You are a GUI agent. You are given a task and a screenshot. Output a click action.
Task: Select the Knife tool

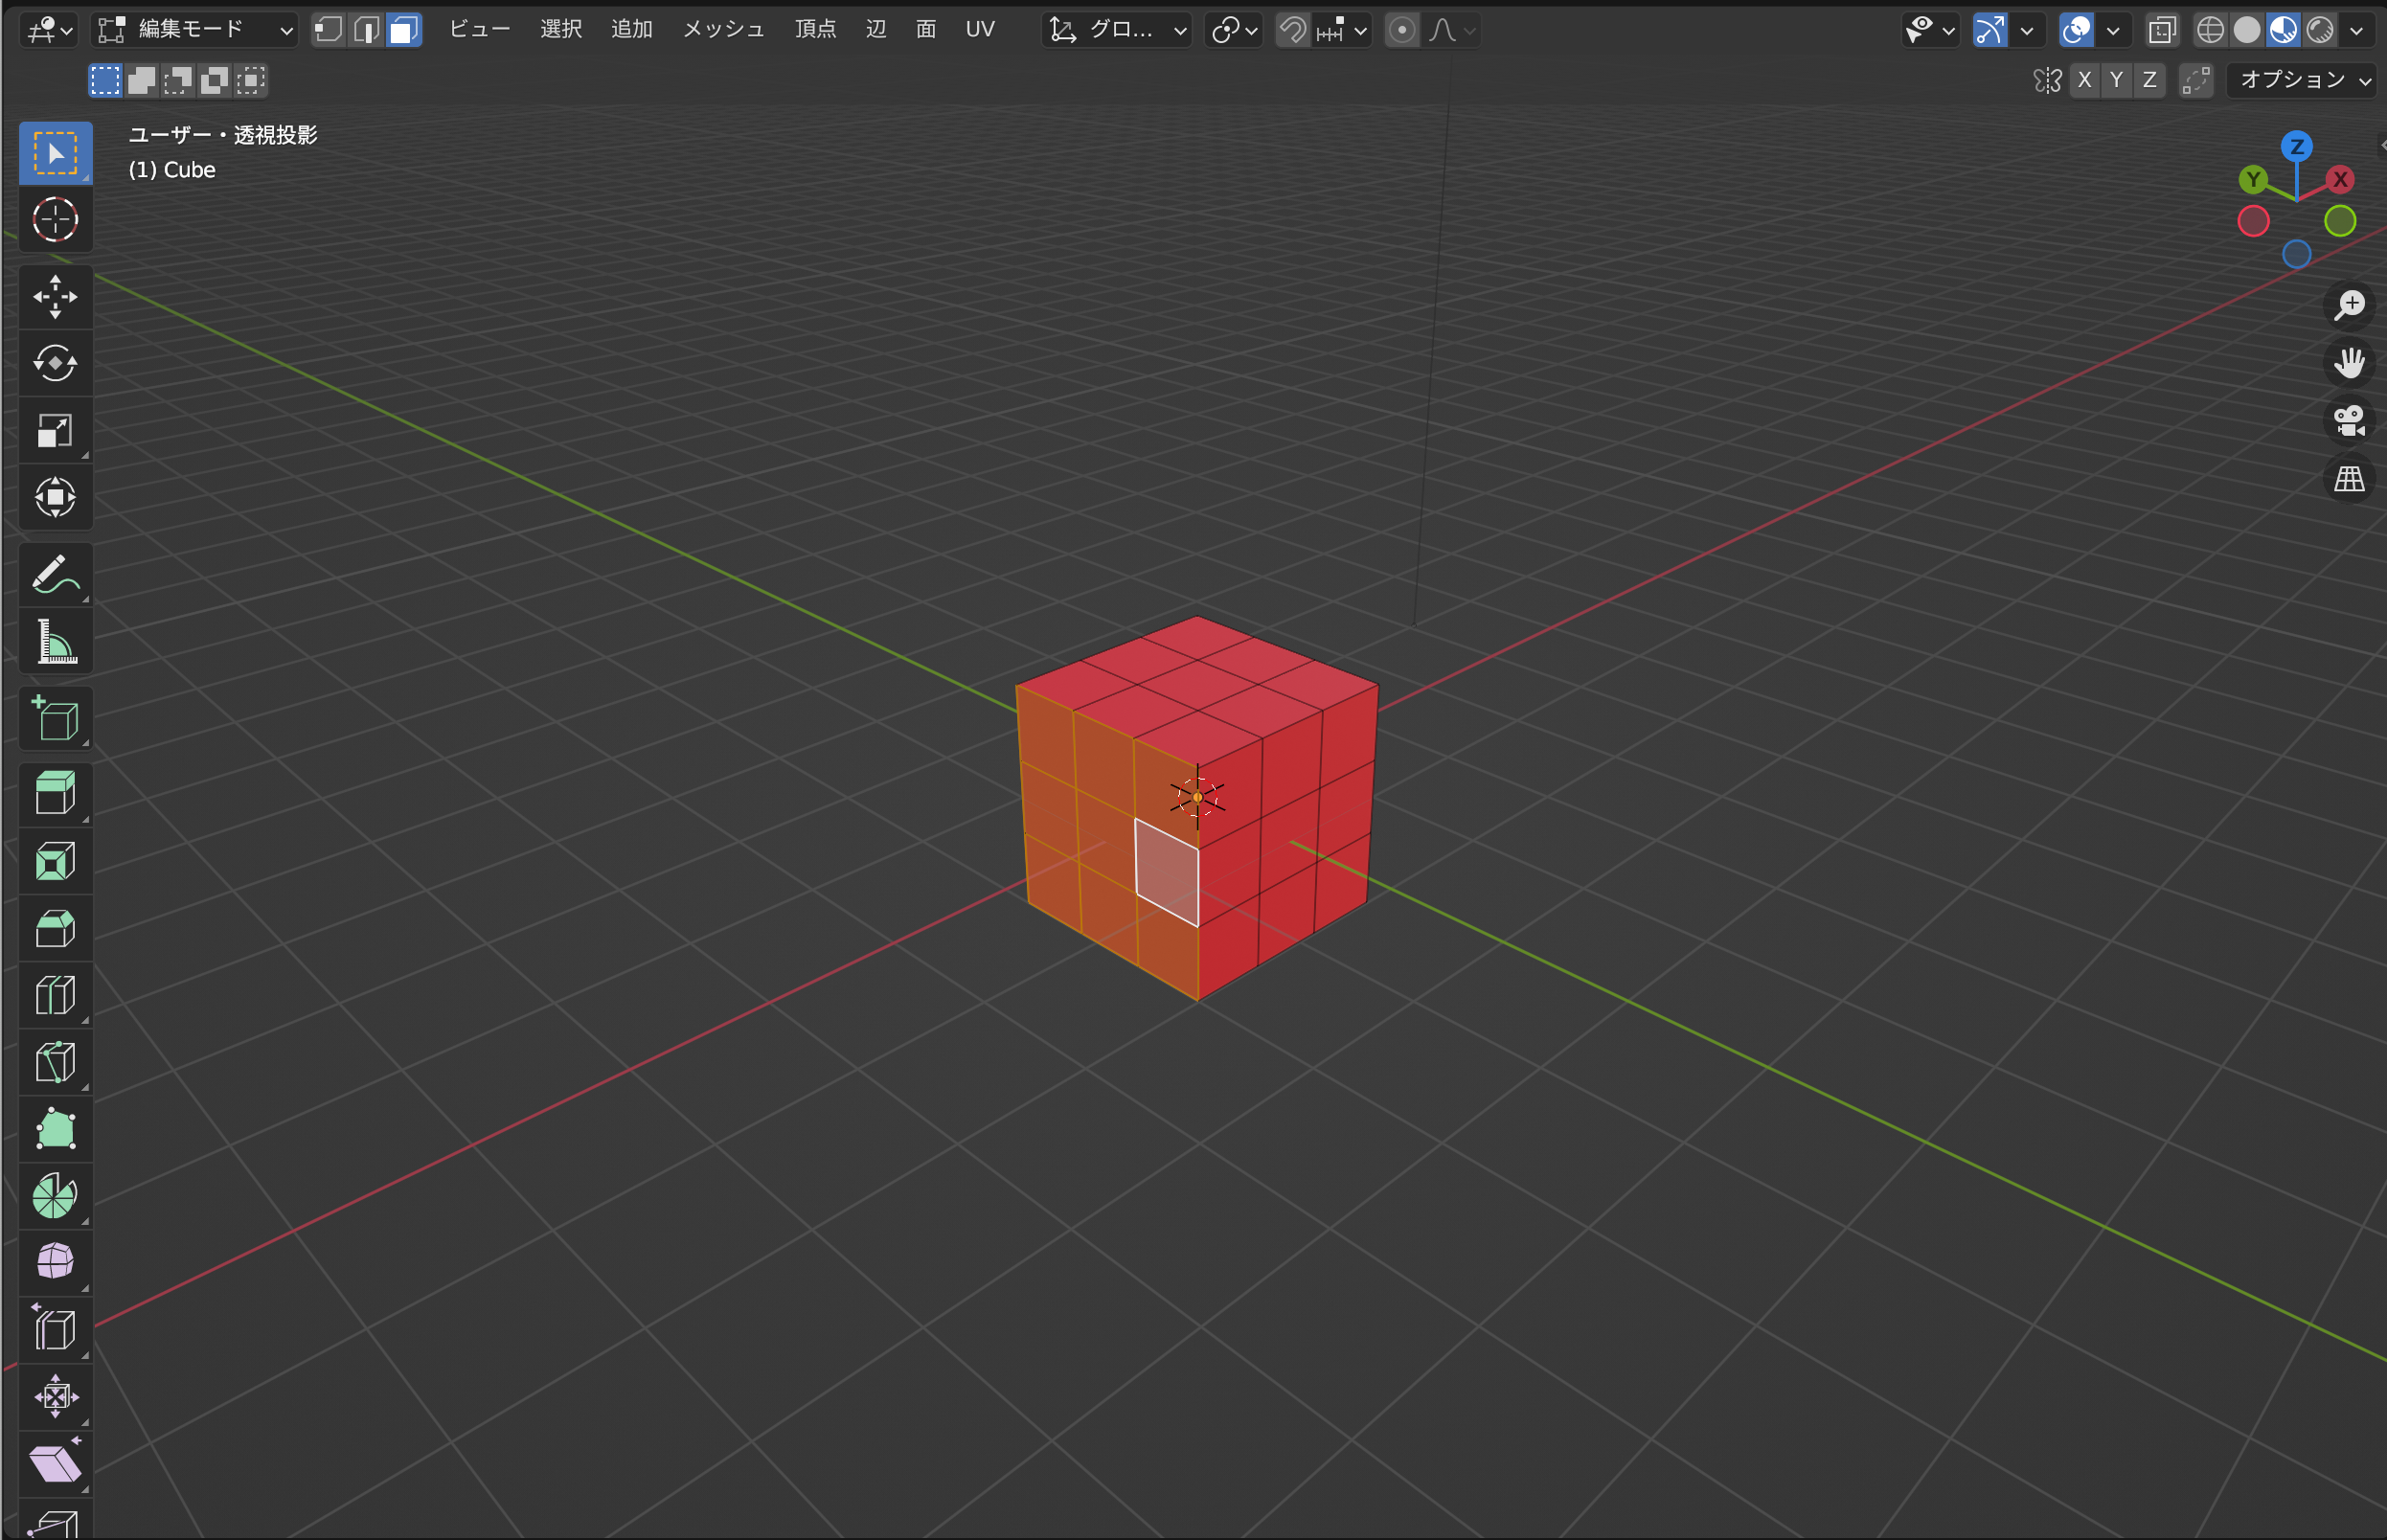55,1062
